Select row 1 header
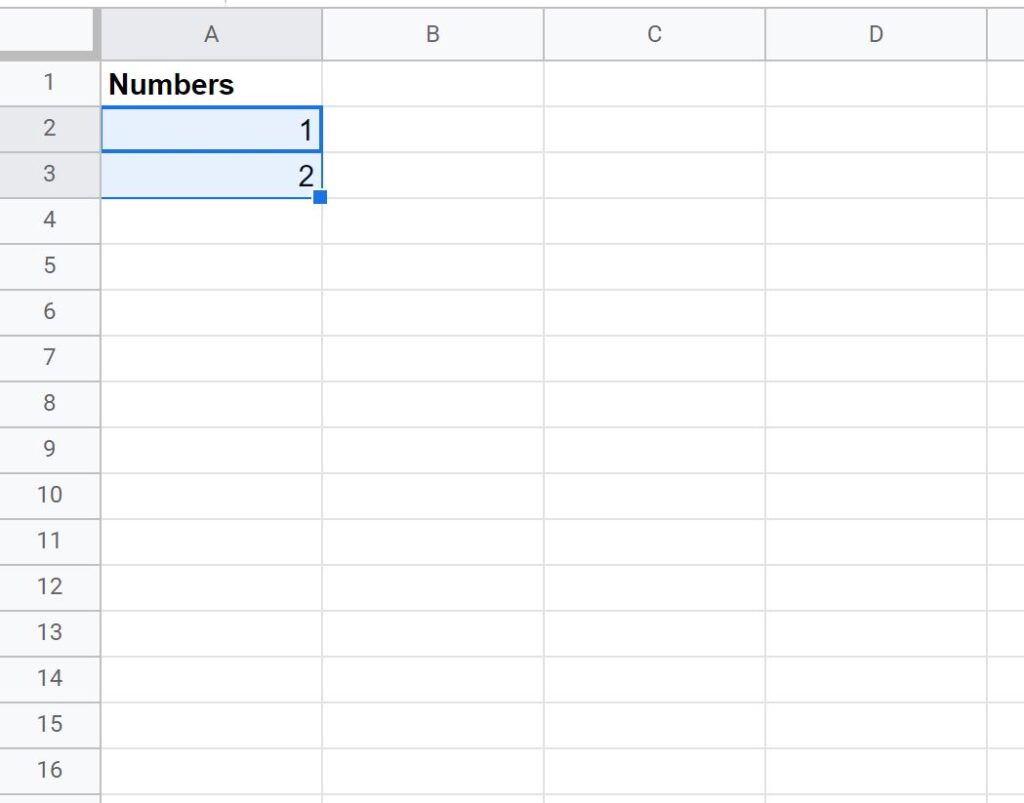Screen dimensions: 1024x803 click(49, 83)
